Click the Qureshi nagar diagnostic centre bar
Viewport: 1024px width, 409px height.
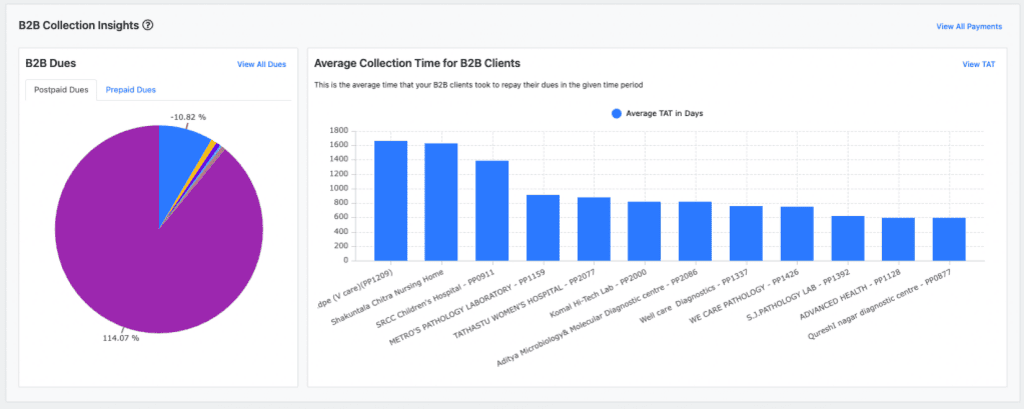point(949,238)
